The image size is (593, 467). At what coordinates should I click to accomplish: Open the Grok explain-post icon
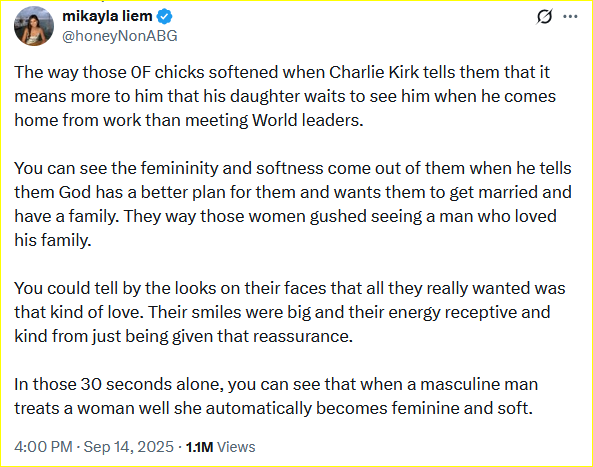click(x=544, y=17)
